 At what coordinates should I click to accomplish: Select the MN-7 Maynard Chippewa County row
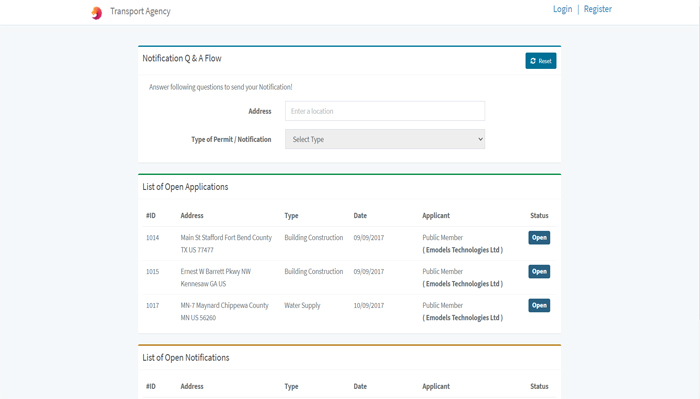point(349,312)
